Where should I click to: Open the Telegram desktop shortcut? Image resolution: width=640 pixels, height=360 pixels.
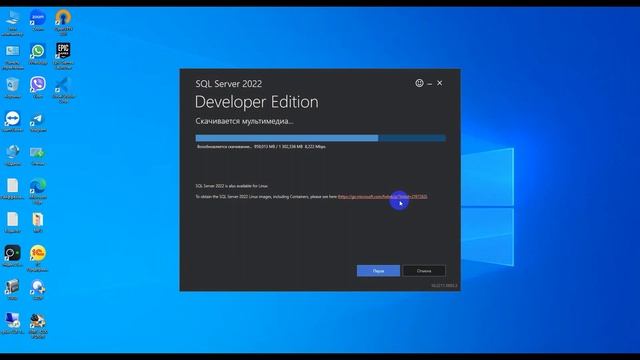click(x=38, y=122)
